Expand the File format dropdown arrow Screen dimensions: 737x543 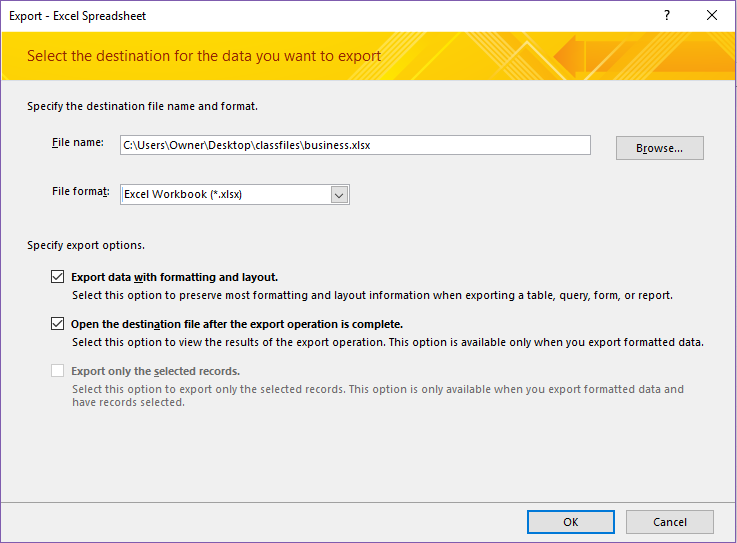pos(339,195)
